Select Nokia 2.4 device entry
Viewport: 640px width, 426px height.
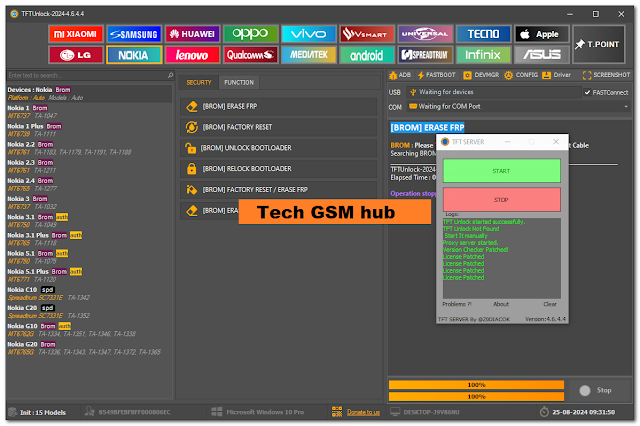pyautogui.click(x=89, y=184)
